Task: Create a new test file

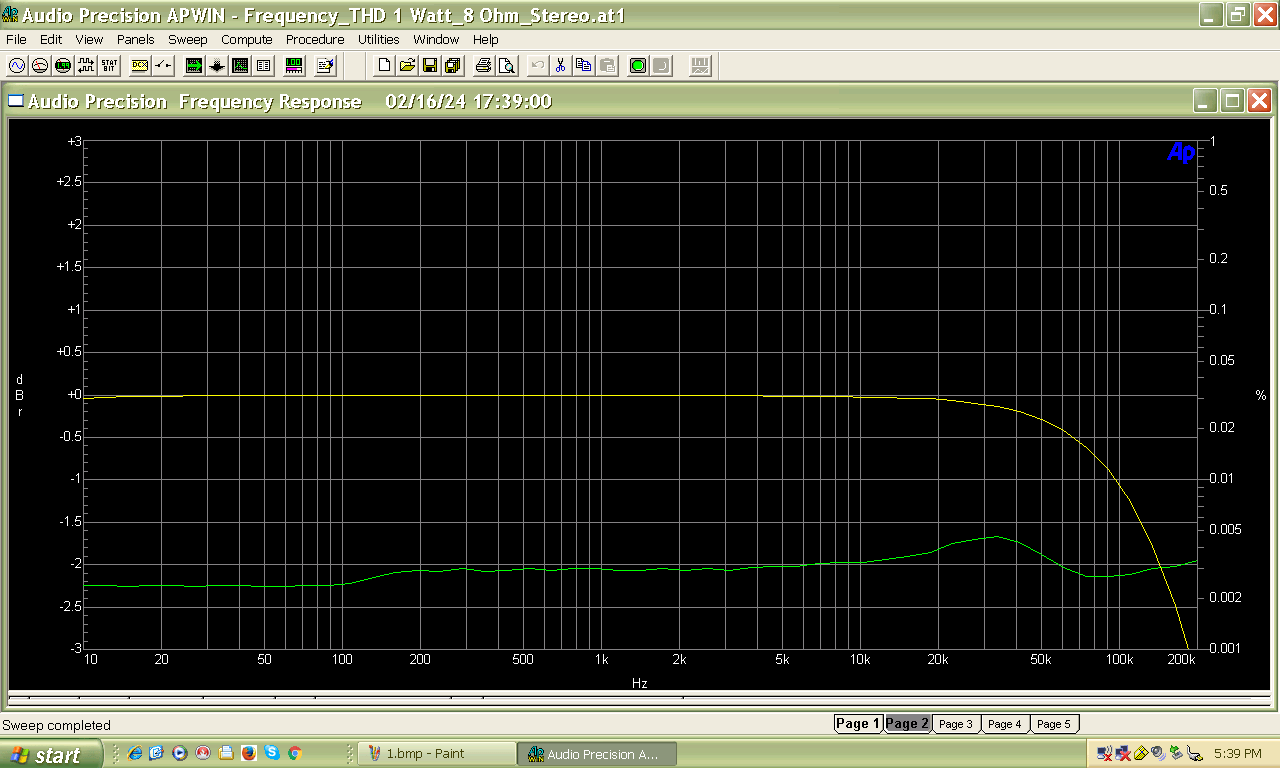Action: pos(384,66)
